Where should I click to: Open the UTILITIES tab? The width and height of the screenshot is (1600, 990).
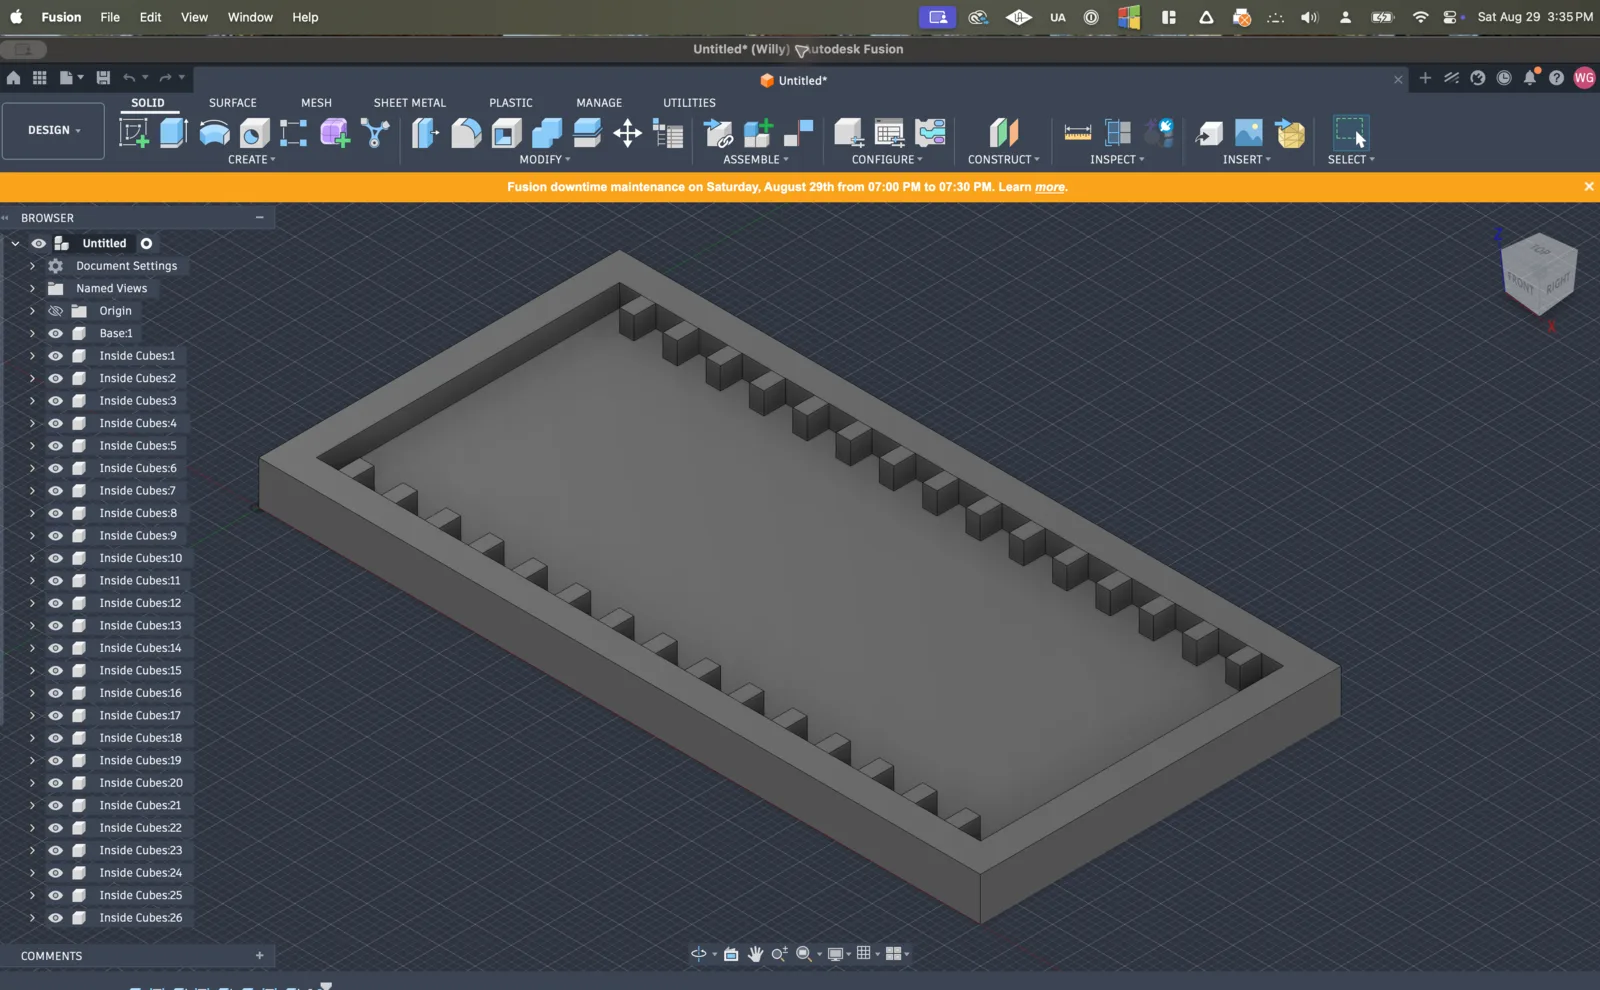[x=689, y=103]
